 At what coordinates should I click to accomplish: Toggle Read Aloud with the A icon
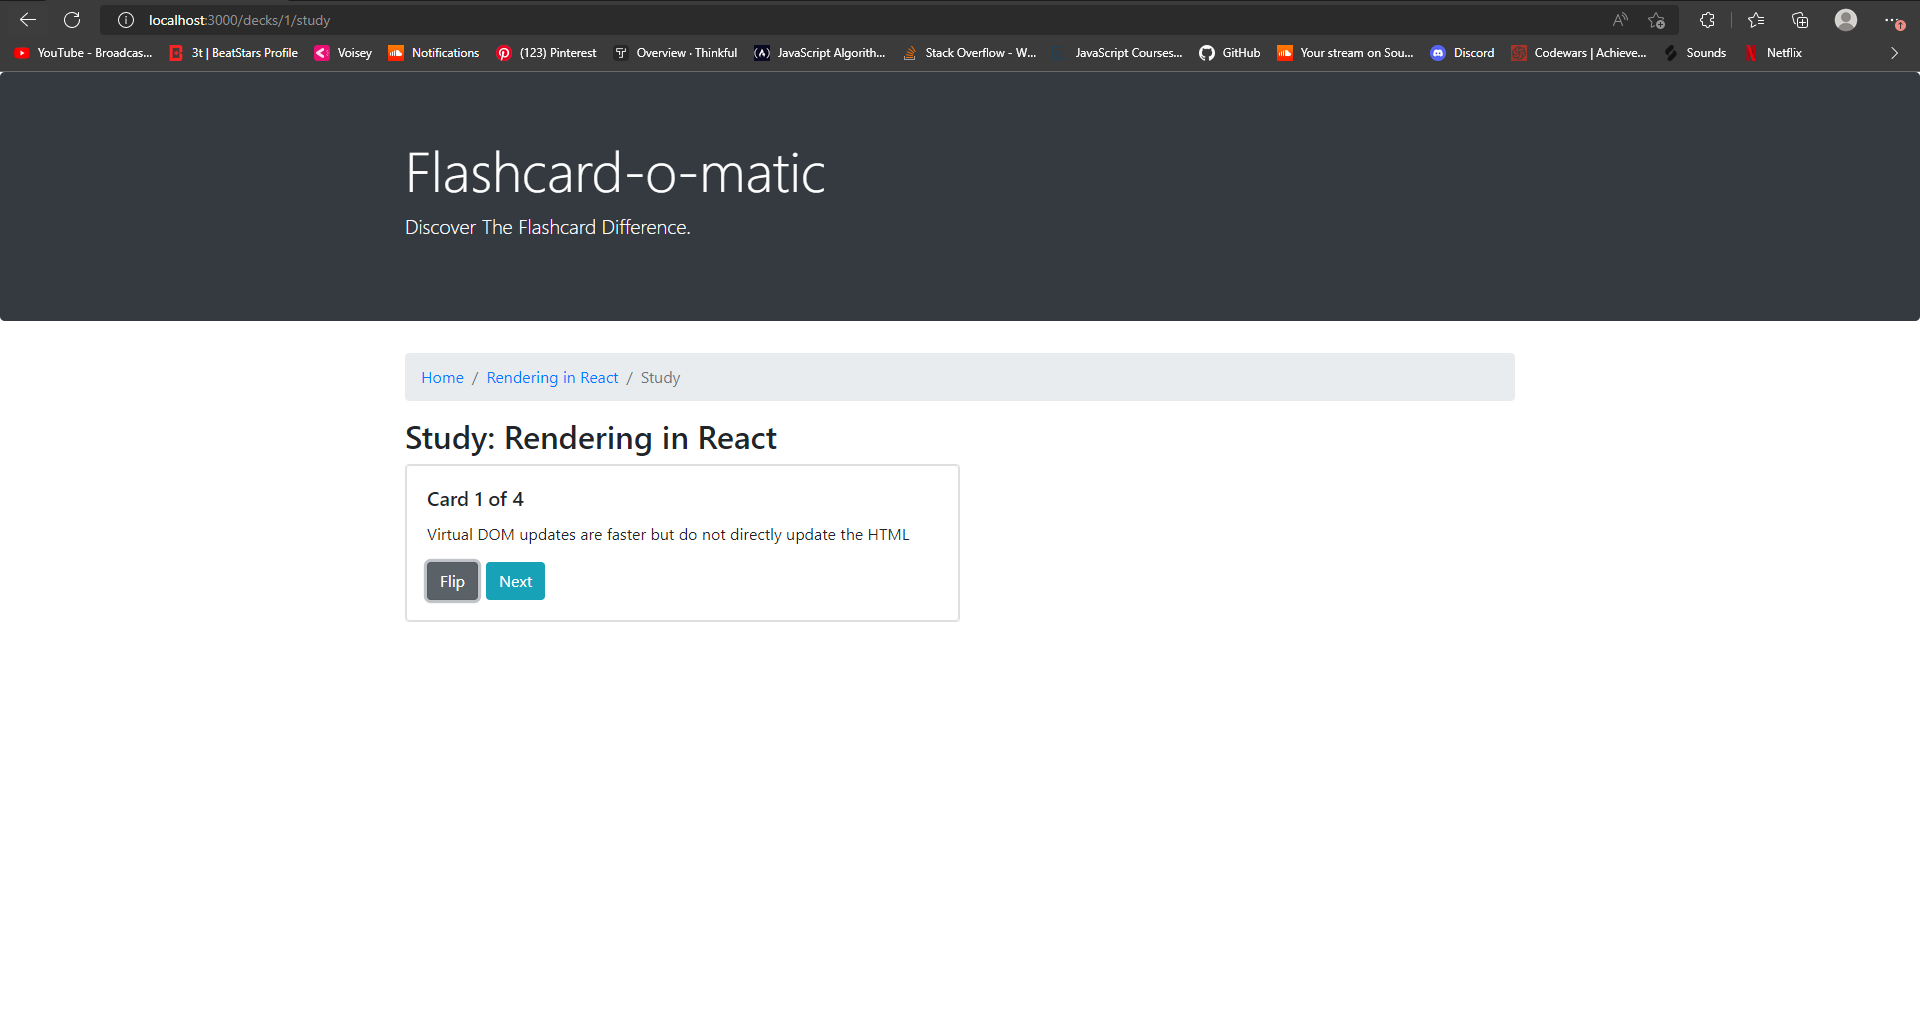1619,20
